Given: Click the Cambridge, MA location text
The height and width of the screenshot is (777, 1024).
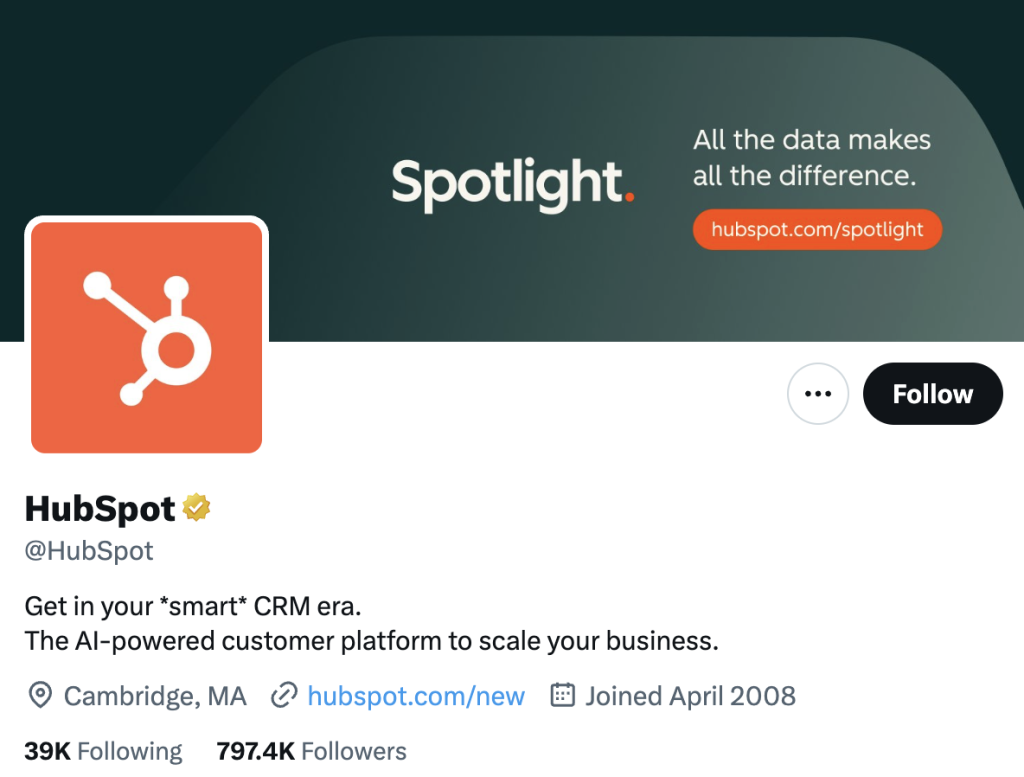Looking at the screenshot, I should tap(155, 696).
